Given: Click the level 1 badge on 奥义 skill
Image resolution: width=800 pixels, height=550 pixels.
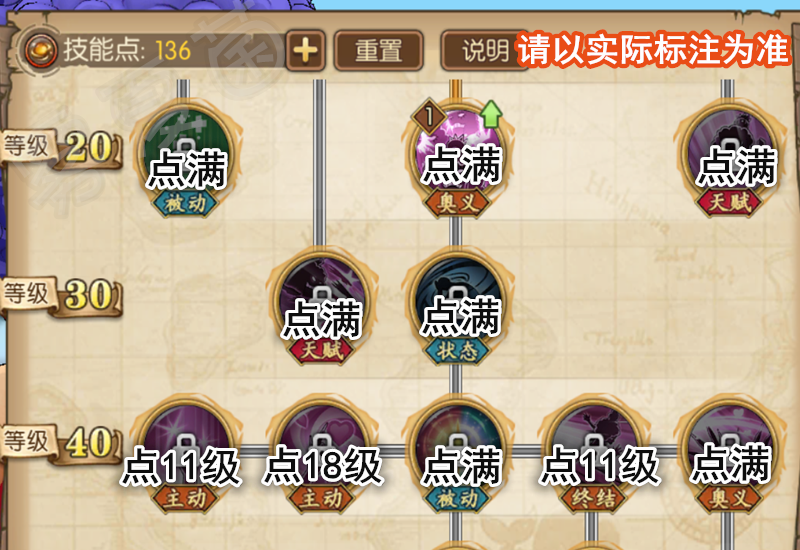Looking at the screenshot, I should point(429,117).
